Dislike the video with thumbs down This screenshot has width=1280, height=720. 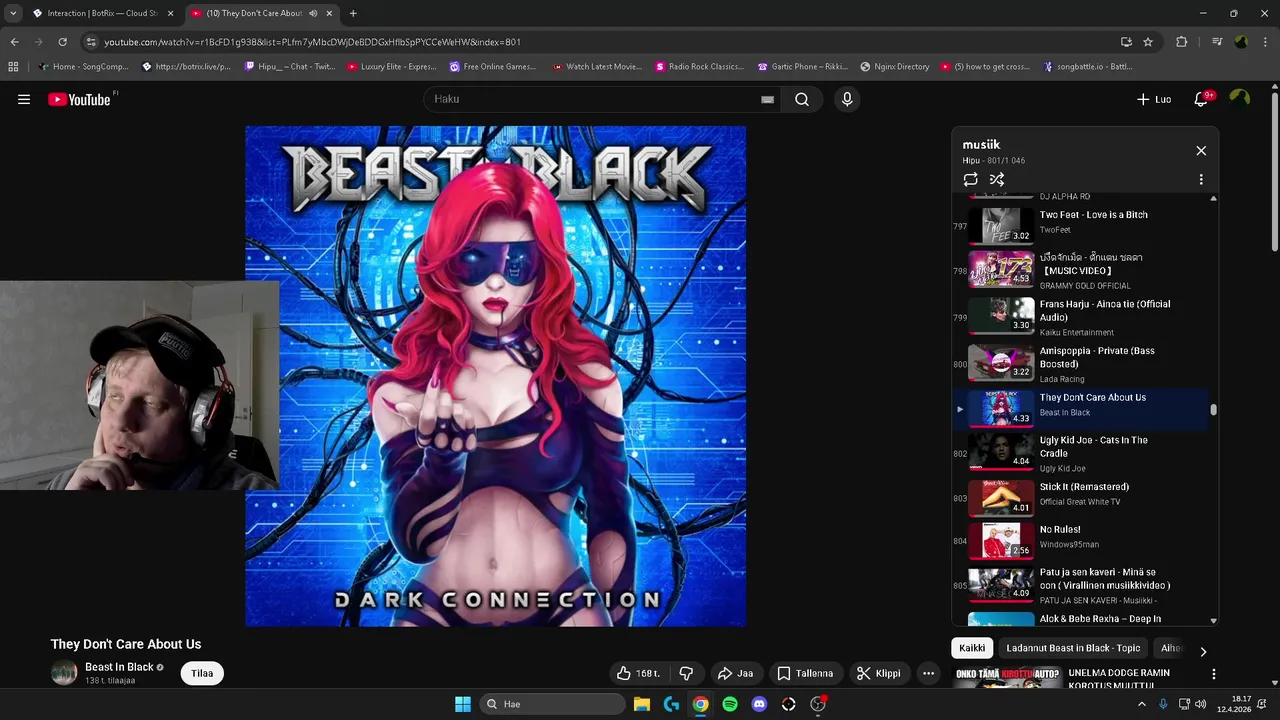coord(686,673)
